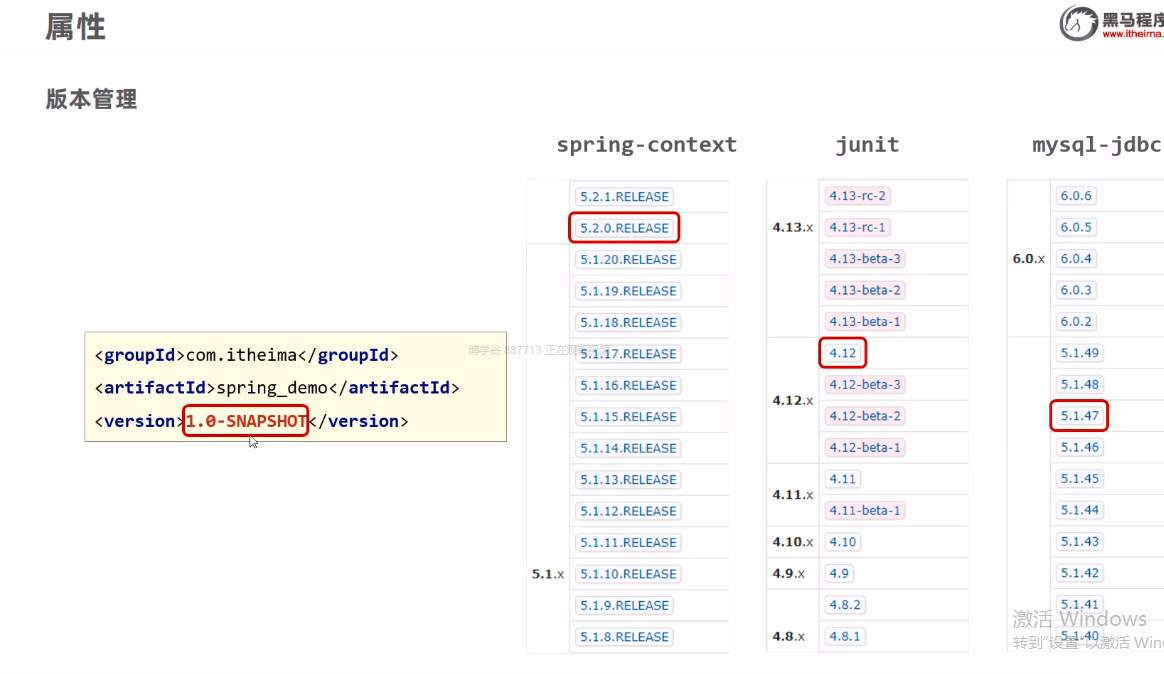The image size is (1164, 674).
Task: Click the junit 4.12.x group label
Action: (x=792, y=400)
